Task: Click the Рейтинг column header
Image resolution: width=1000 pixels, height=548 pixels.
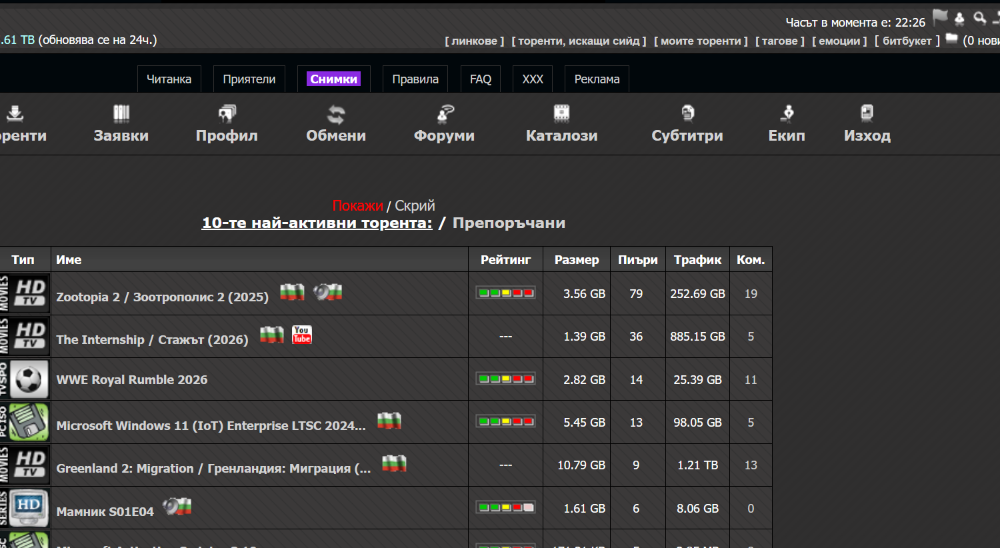Action: (x=506, y=260)
